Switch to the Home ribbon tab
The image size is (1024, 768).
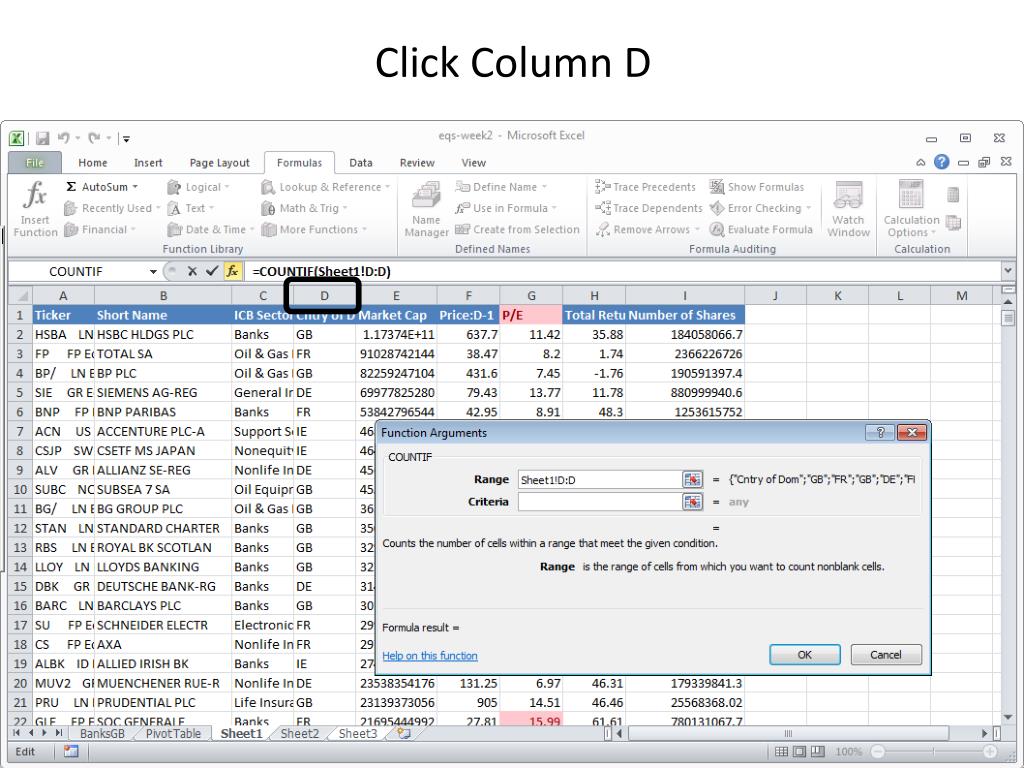click(93, 163)
